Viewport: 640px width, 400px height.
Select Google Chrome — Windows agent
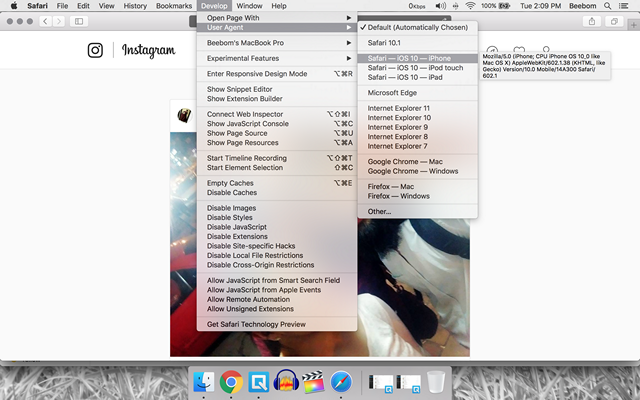[418, 171]
